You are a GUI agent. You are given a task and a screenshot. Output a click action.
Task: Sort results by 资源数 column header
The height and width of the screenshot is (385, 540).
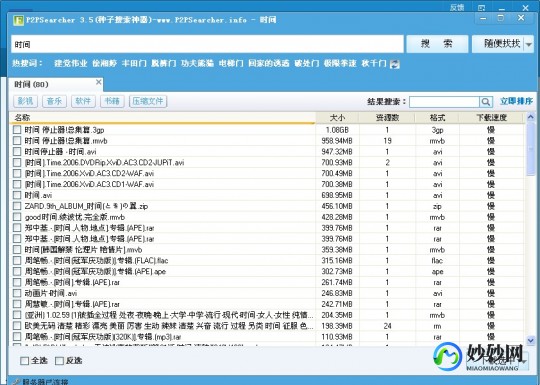coord(387,117)
